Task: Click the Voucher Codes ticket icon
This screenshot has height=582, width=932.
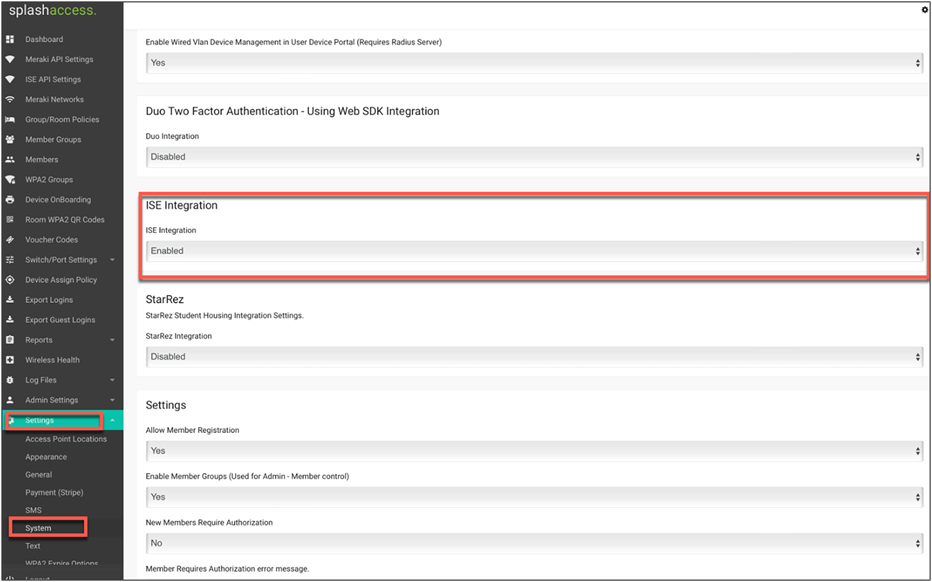Action: (10, 240)
